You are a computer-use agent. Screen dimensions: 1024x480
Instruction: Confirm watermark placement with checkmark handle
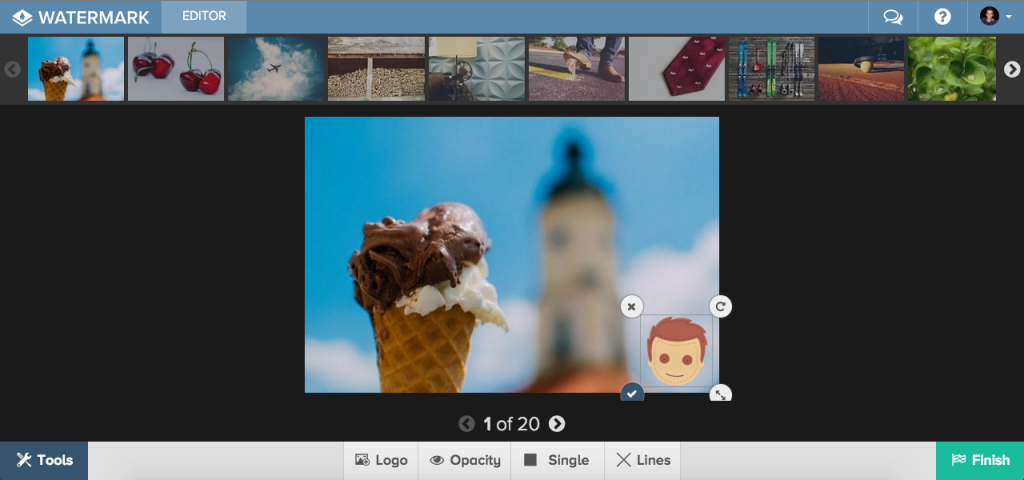pyautogui.click(x=632, y=392)
